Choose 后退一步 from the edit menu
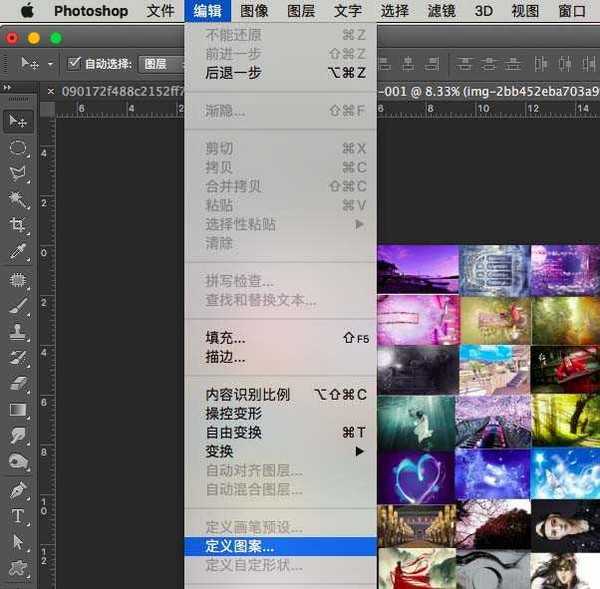 click(x=280, y=73)
